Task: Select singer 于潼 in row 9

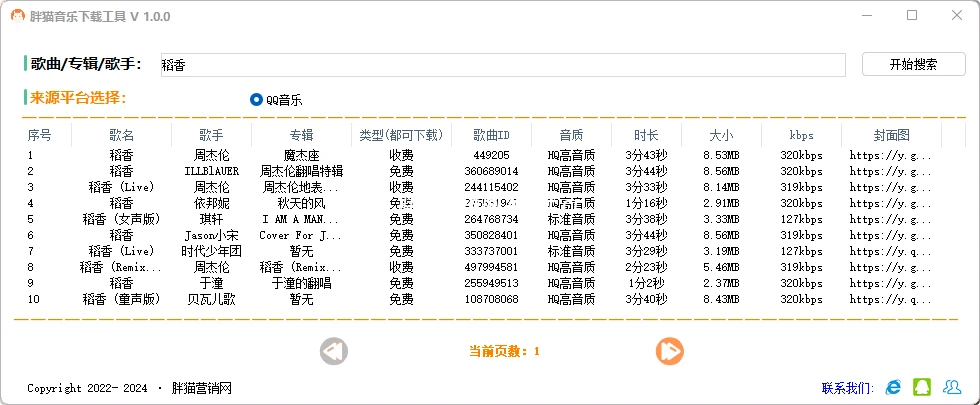Action: pos(211,284)
